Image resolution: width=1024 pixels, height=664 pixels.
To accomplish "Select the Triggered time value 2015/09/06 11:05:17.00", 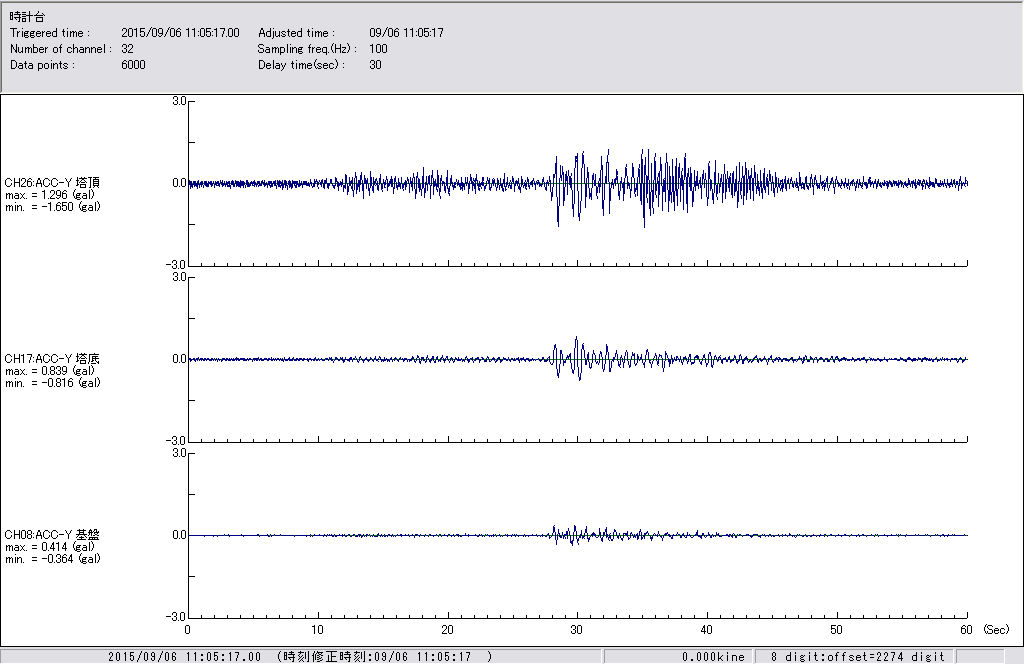I will [x=187, y=33].
